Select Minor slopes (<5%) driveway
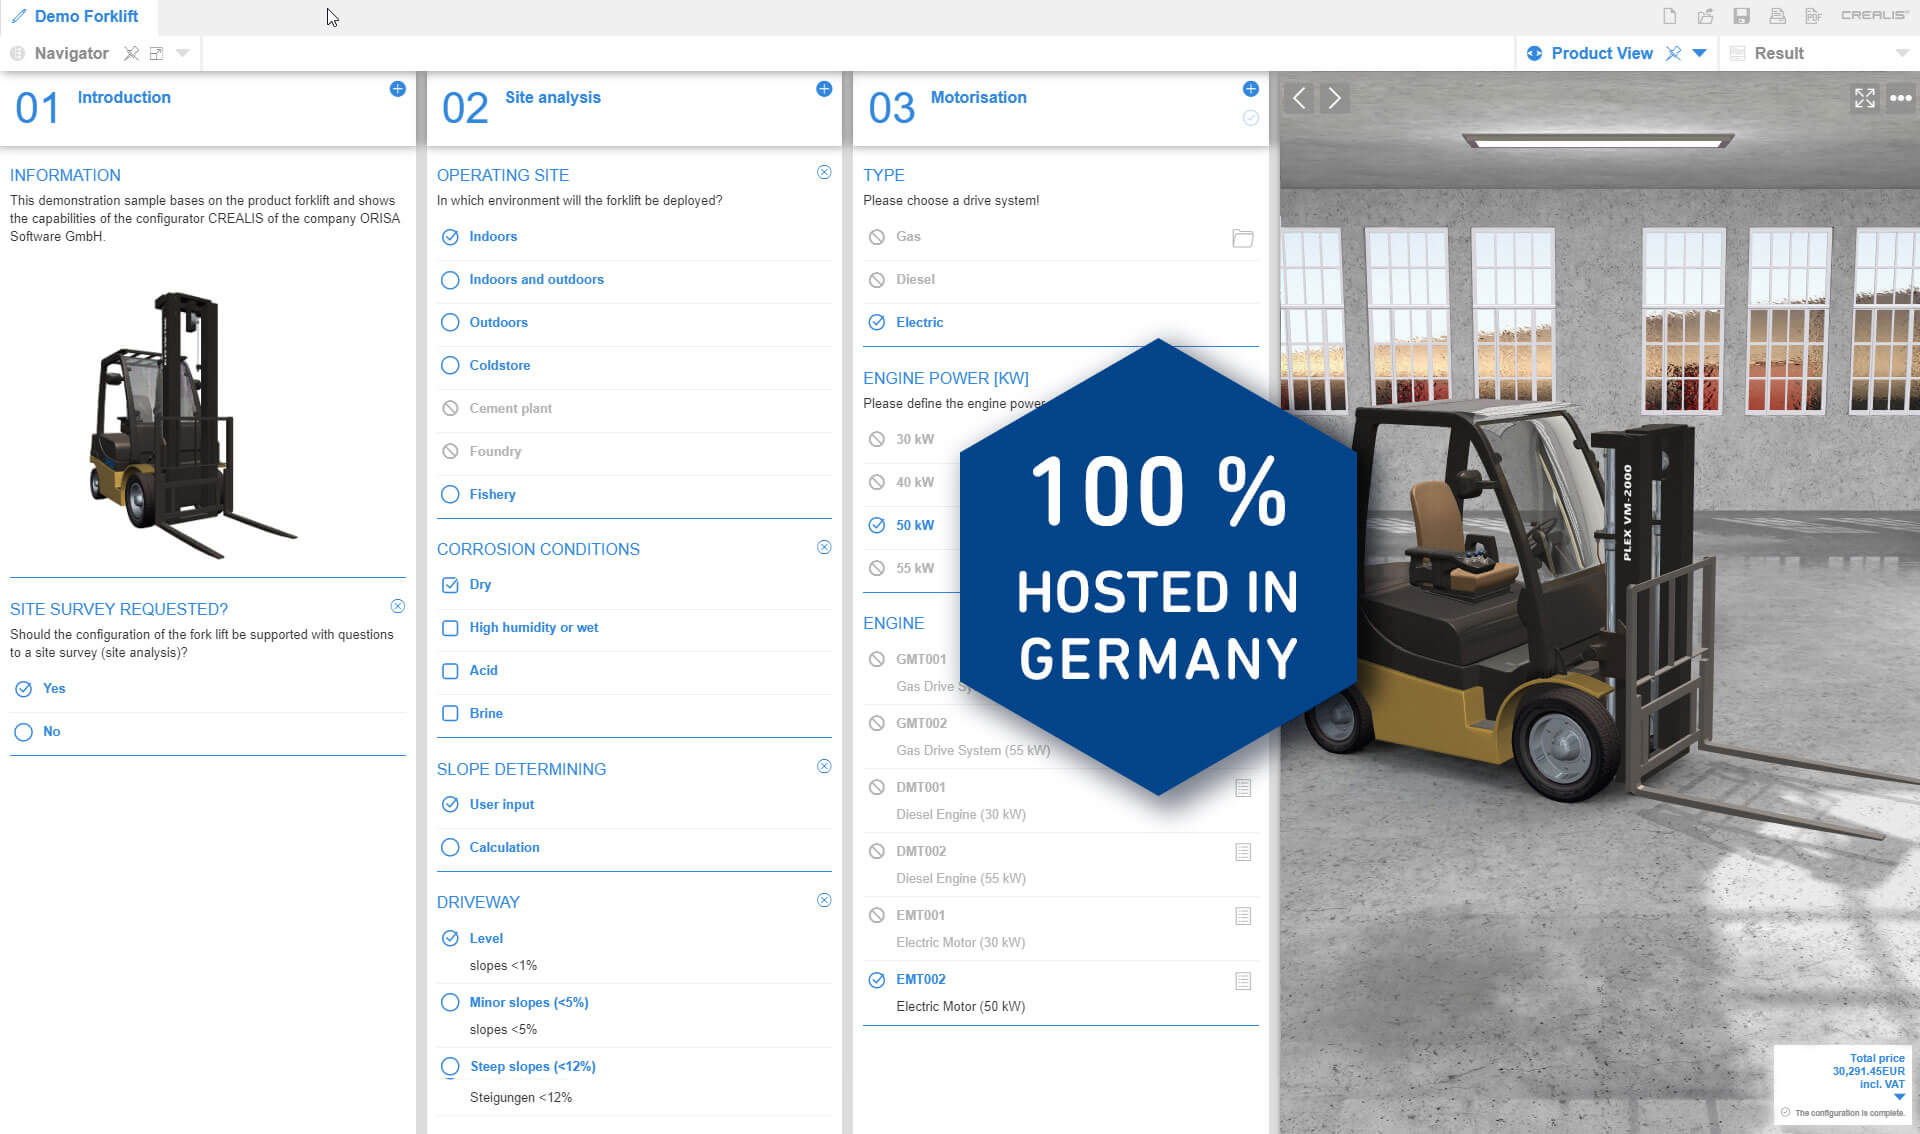 [634, 1015]
